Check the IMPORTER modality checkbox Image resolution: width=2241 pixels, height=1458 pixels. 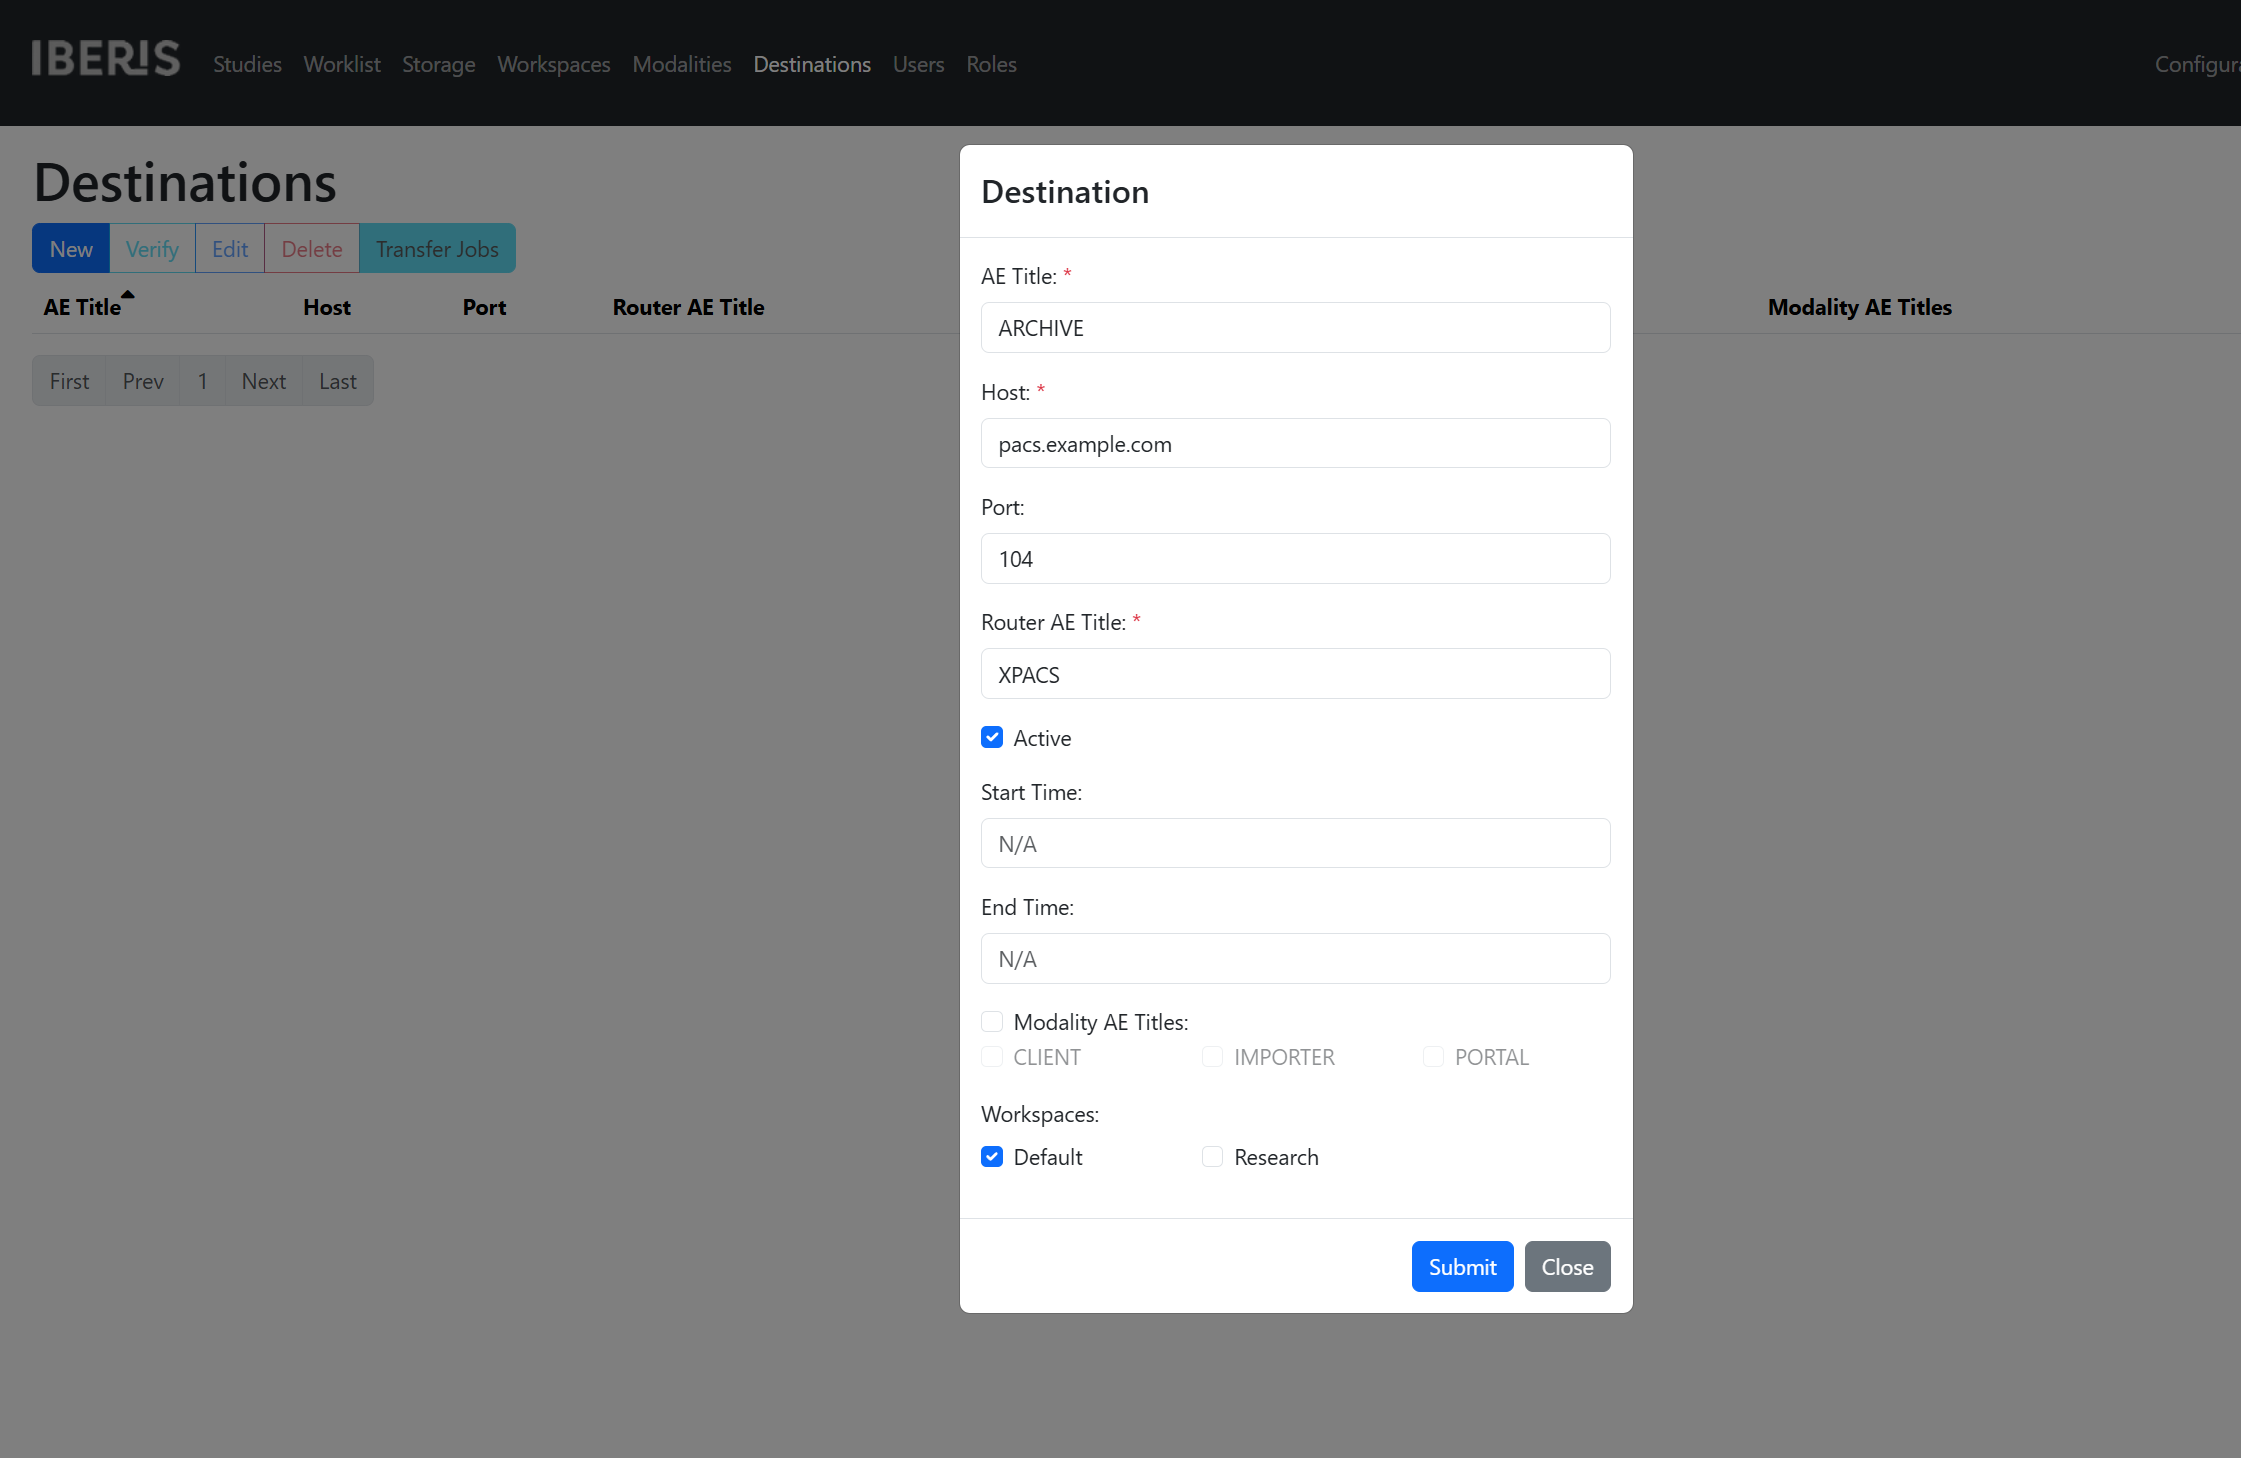pos(1212,1056)
